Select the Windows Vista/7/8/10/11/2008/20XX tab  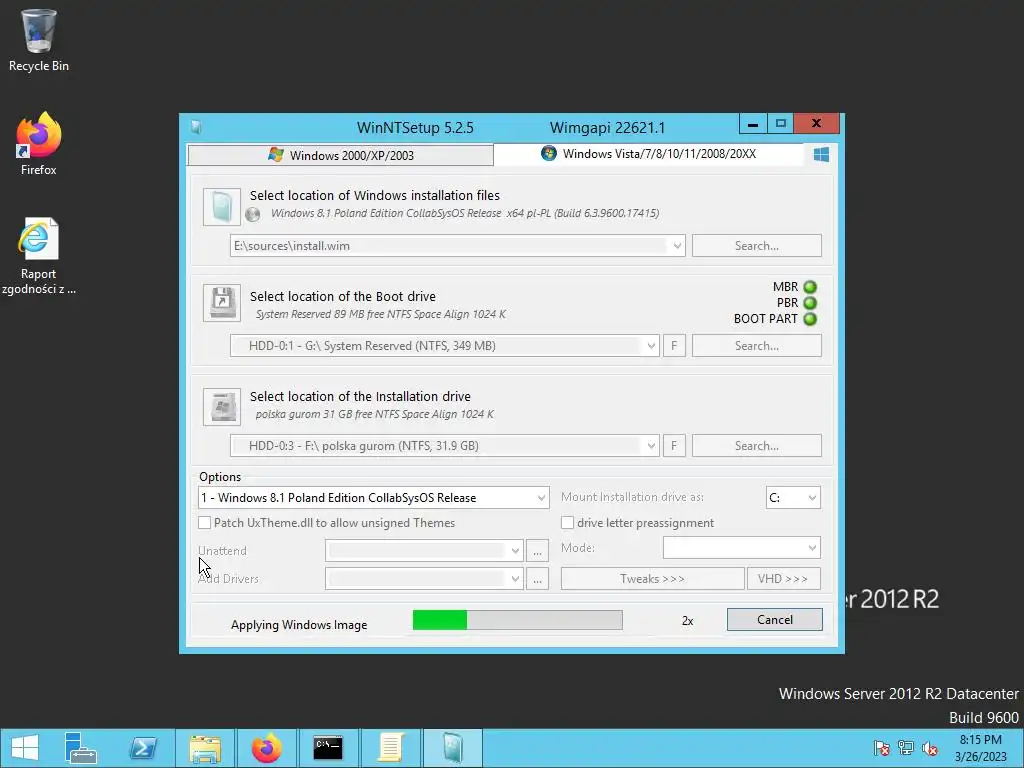(648, 154)
